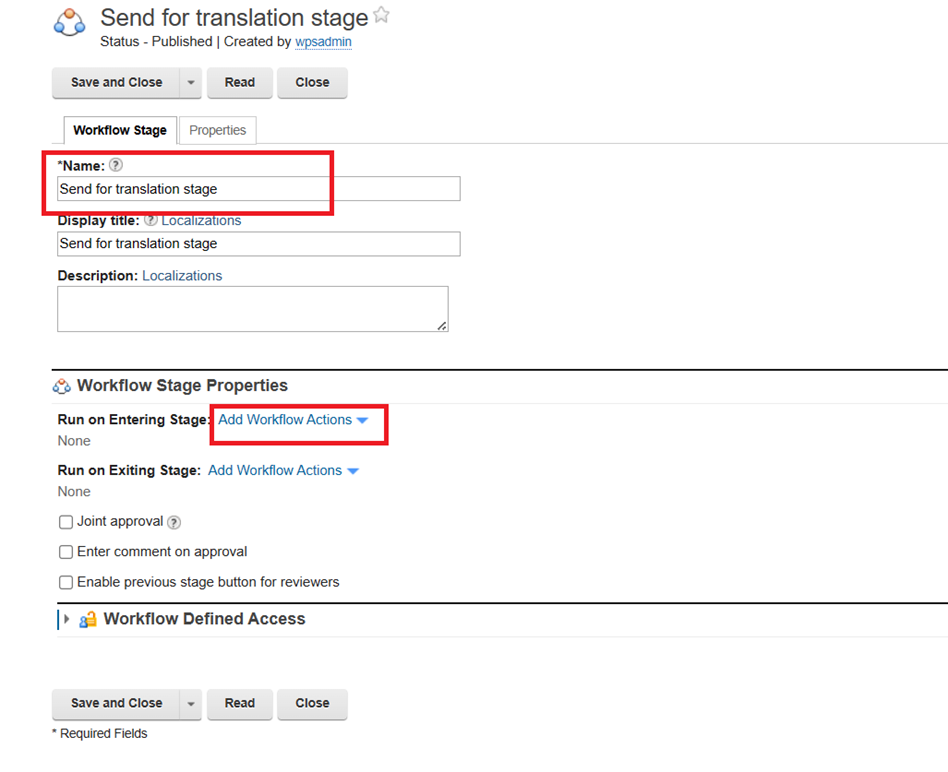Select the Workflow Stage tab

[x=119, y=130]
